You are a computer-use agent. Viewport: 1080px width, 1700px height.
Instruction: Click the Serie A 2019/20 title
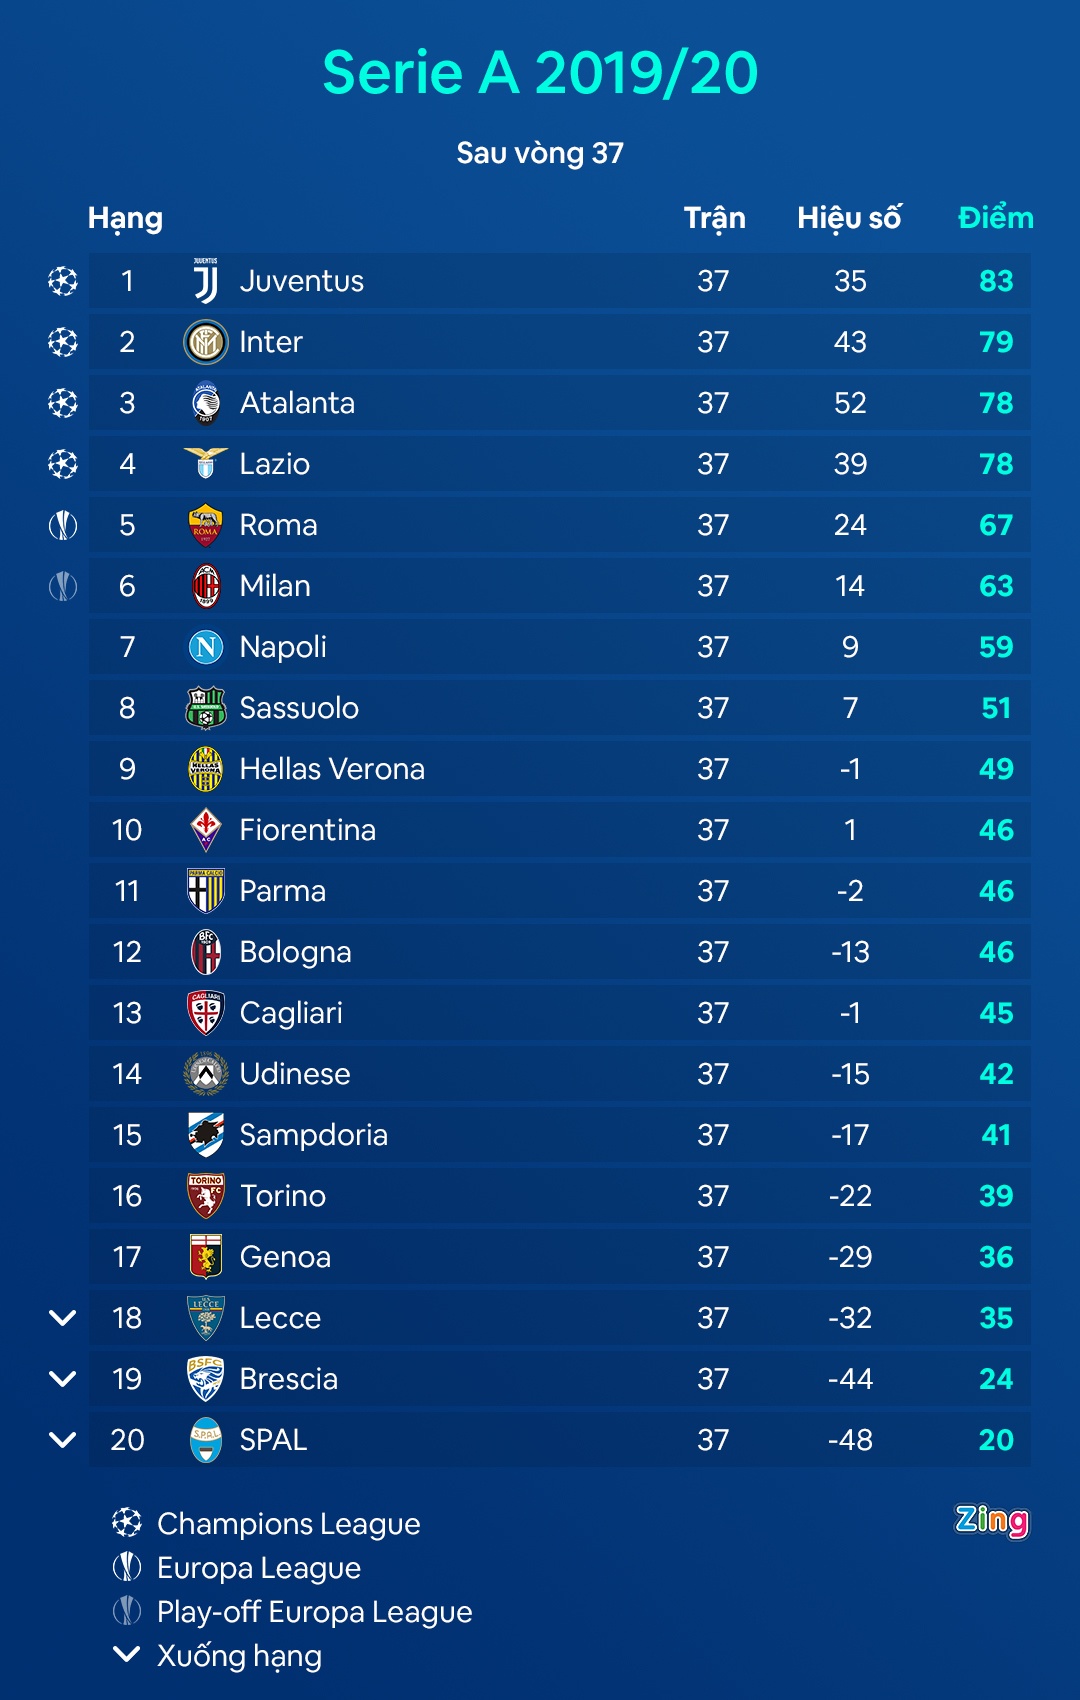point(540,73)
